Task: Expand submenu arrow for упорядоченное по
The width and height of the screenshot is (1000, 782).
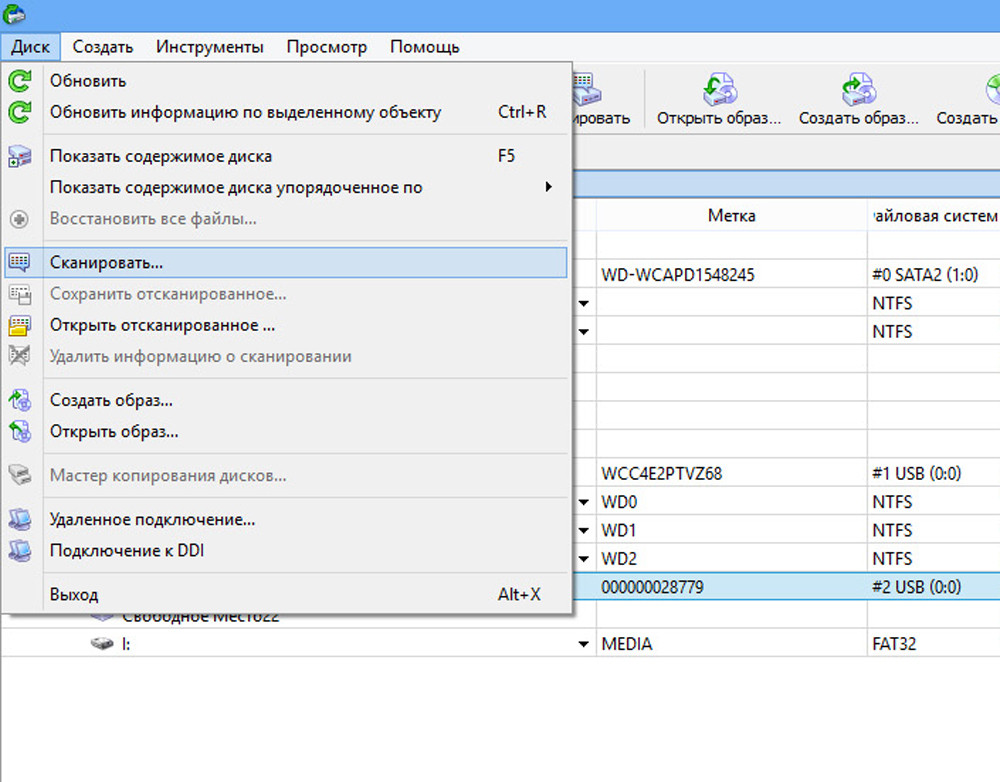Action: 548,187
